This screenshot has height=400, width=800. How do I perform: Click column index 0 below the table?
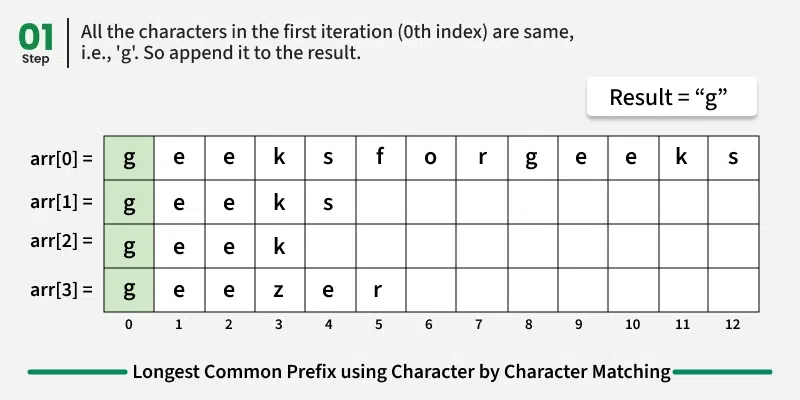(128, 325)
